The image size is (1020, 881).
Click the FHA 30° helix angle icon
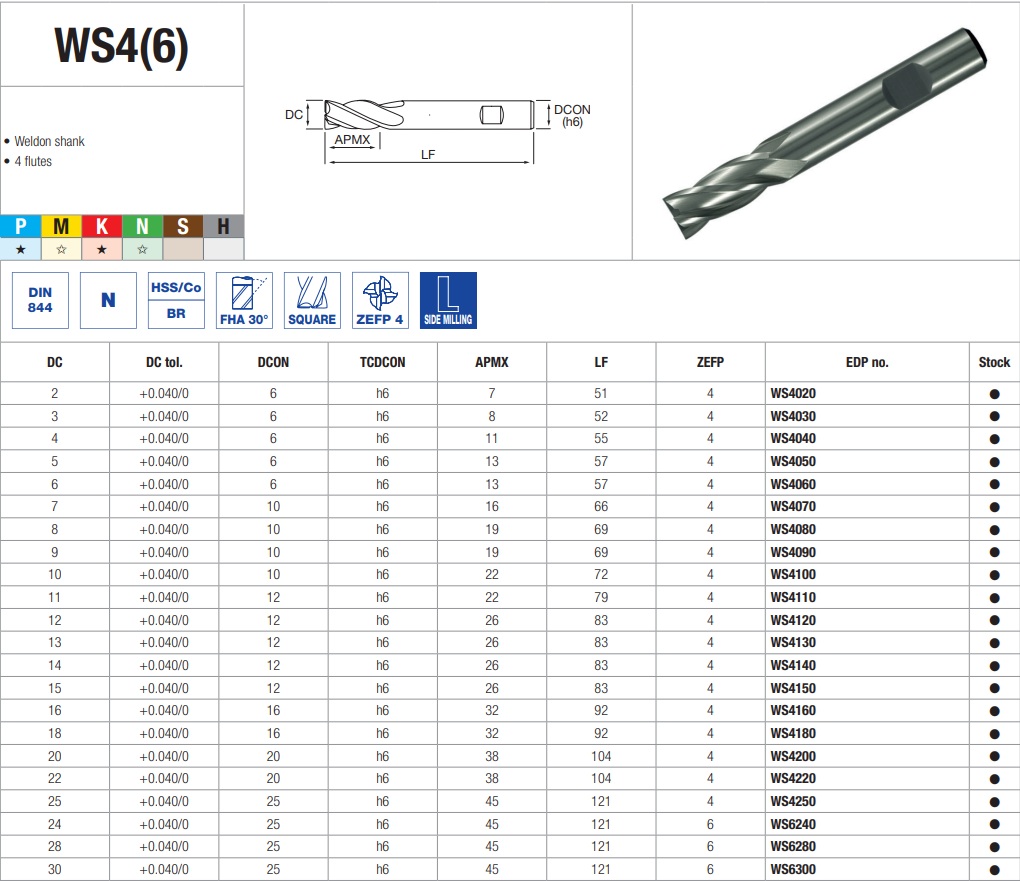pyautogui.click(x=244, y=300)
